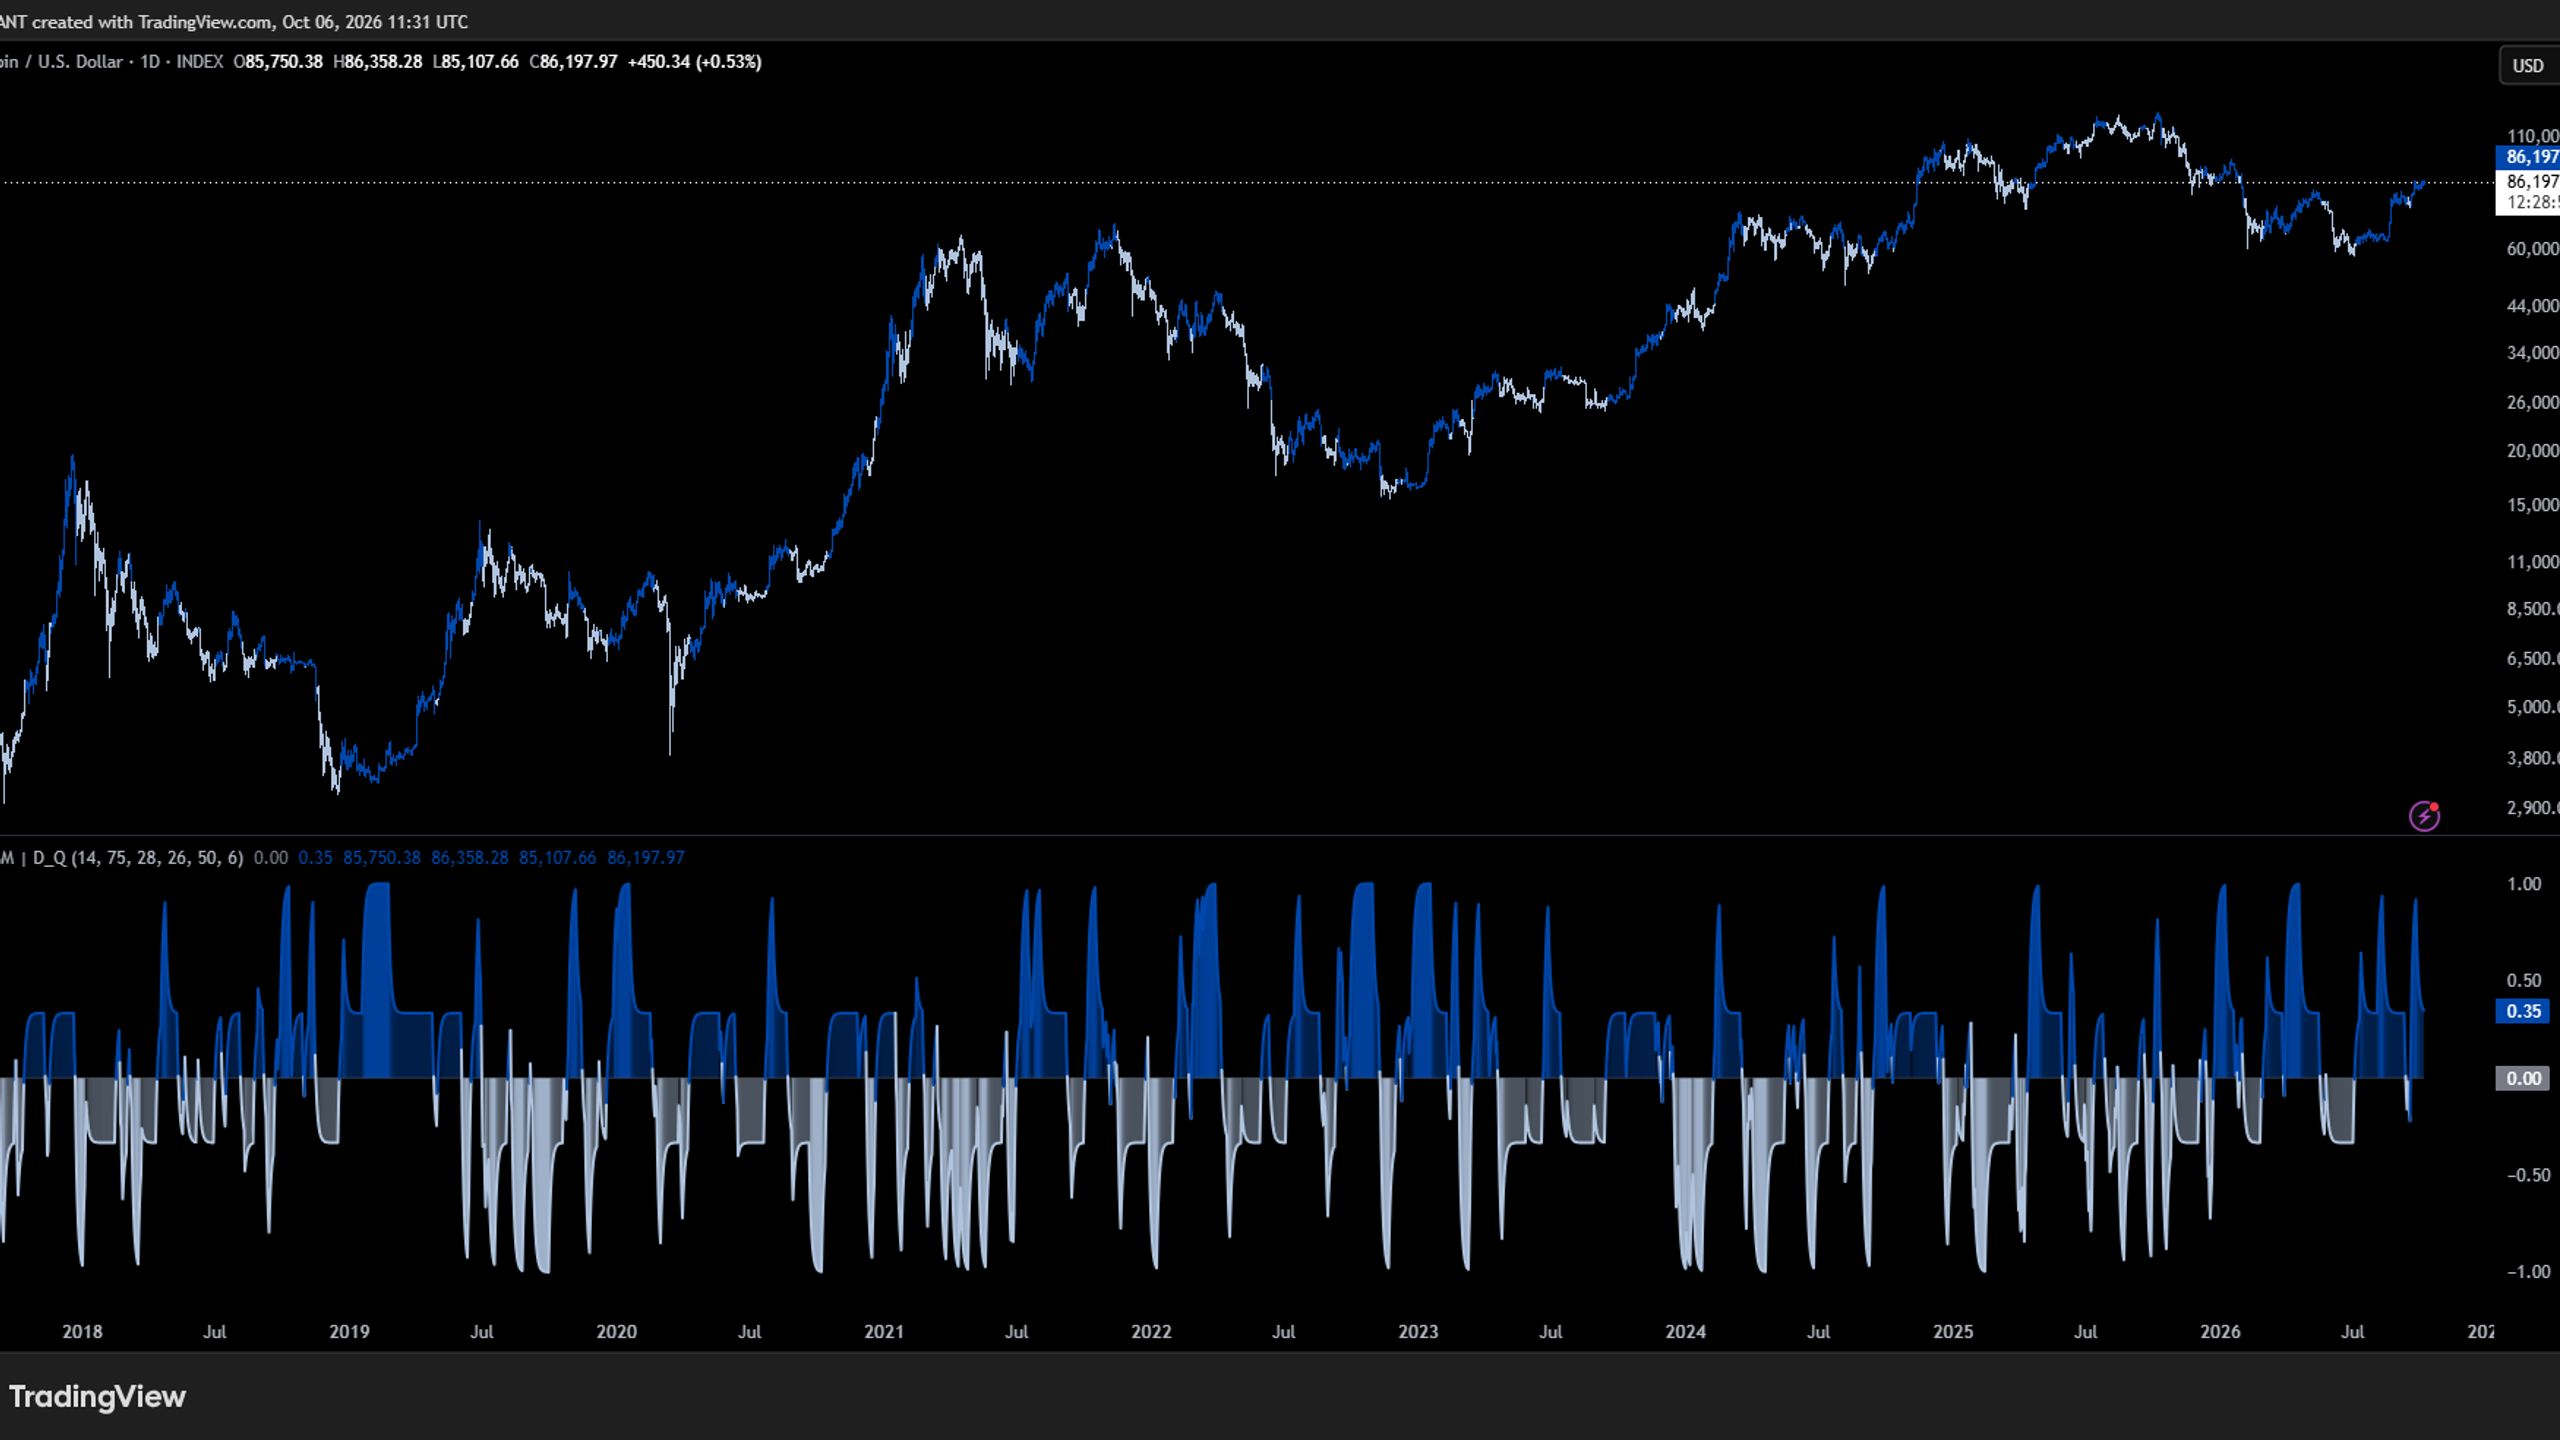This screenshot has width=2560, height=1440.
Task: Click the 2019 time axis label
Action: pyautogui.click(x=349, y=1331)
